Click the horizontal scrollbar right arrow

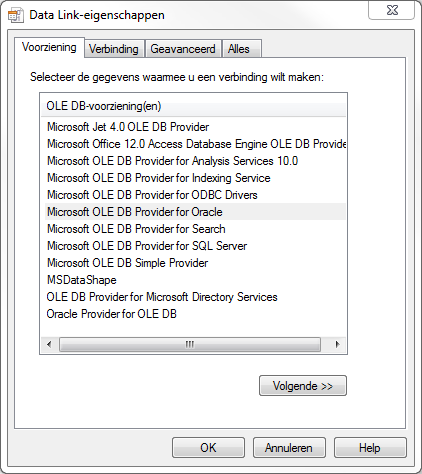point(337,344)
